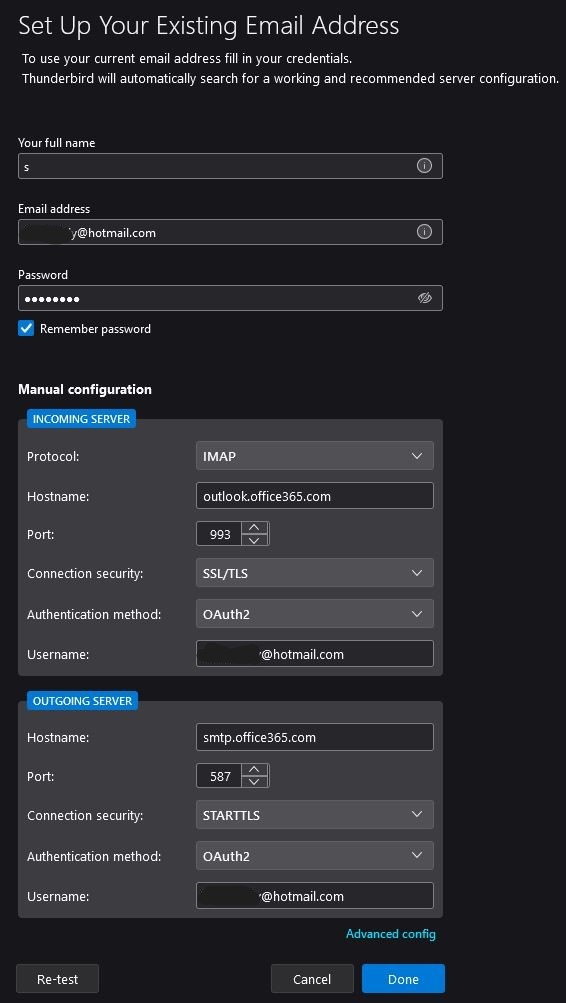Viewport: 566px width, 1003px height.
Task: Increase the incoming port with up arrow
Action: point(255,528)
